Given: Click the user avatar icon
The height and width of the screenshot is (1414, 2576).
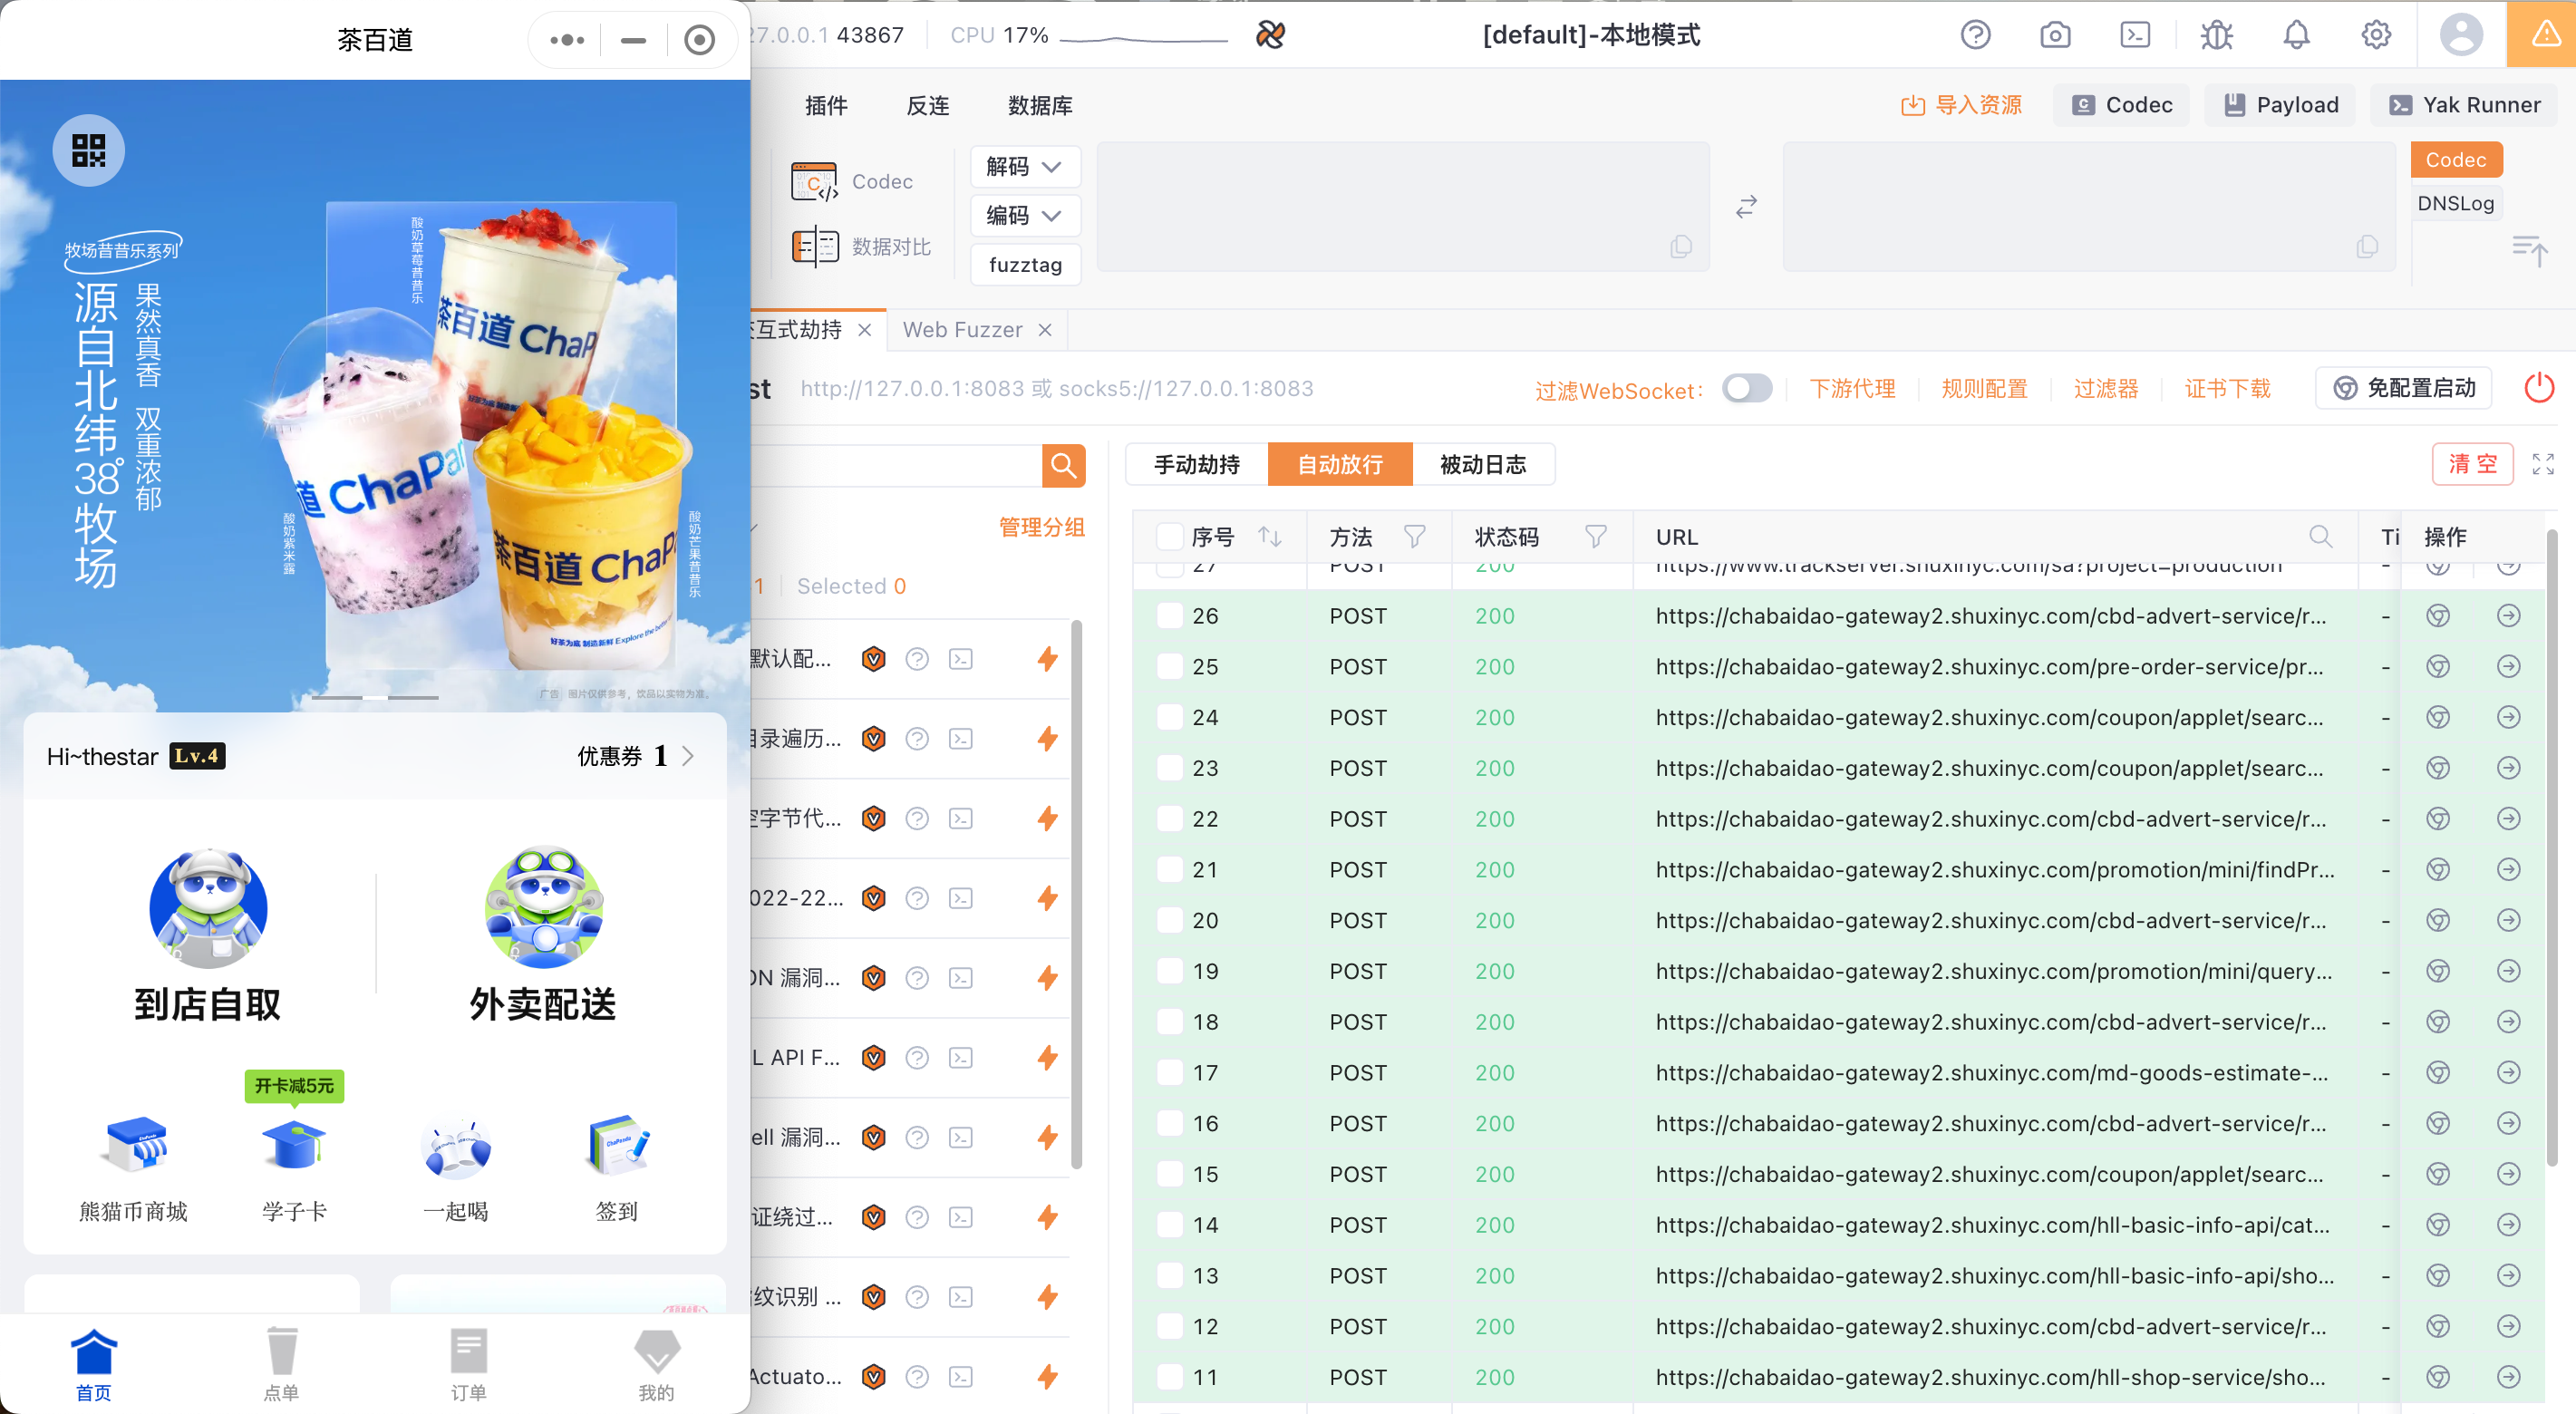Looking at the screenshot, I should 2461,35.
